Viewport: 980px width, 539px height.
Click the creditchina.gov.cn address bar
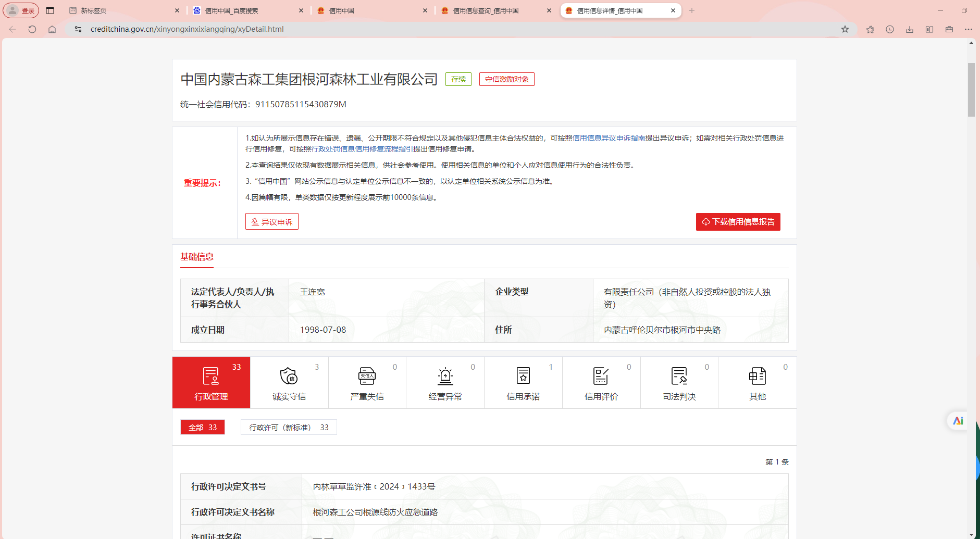[x=462, y=29]
